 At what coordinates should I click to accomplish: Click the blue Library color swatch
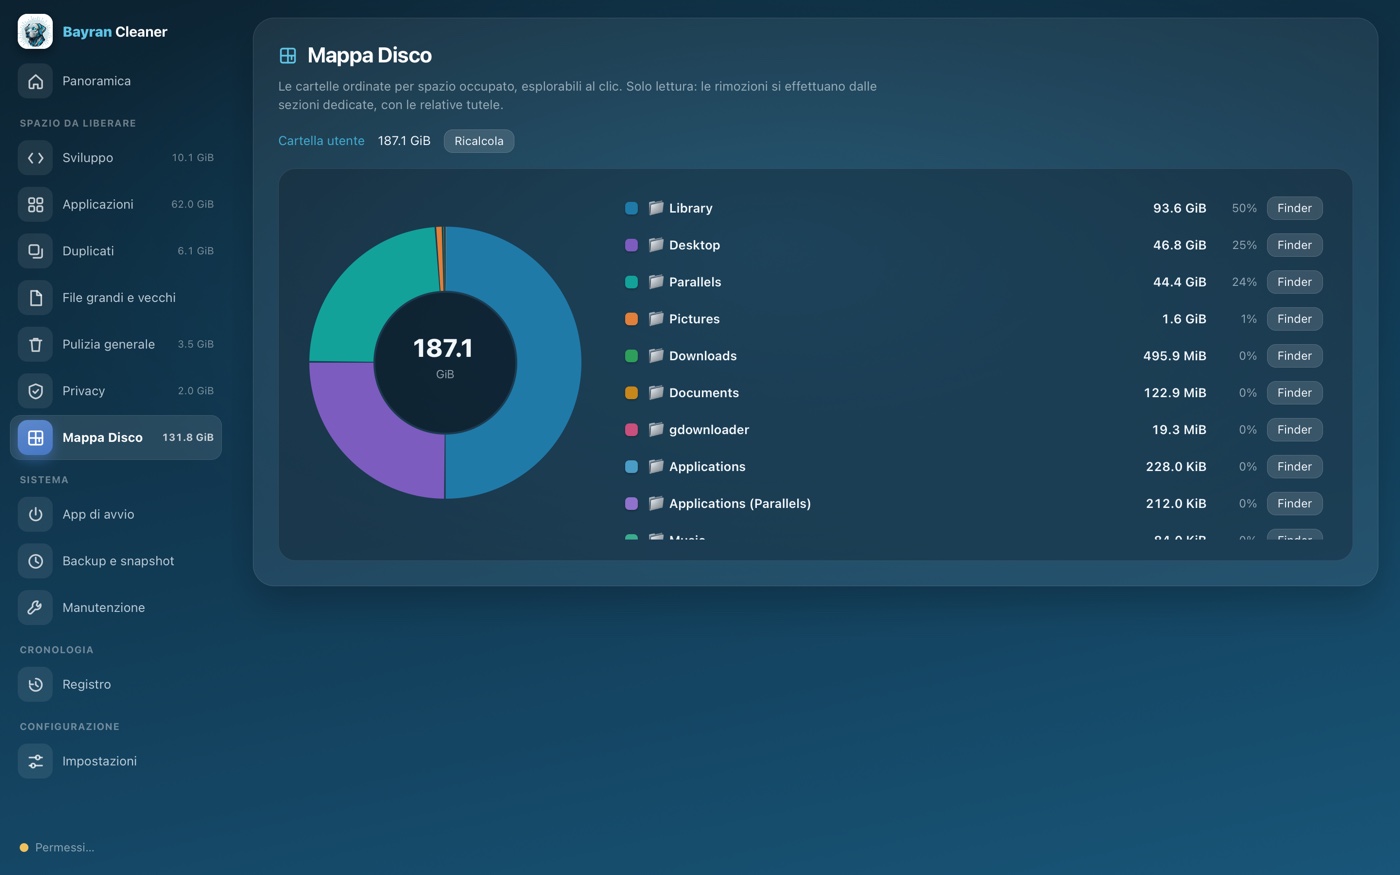point(631,208)
